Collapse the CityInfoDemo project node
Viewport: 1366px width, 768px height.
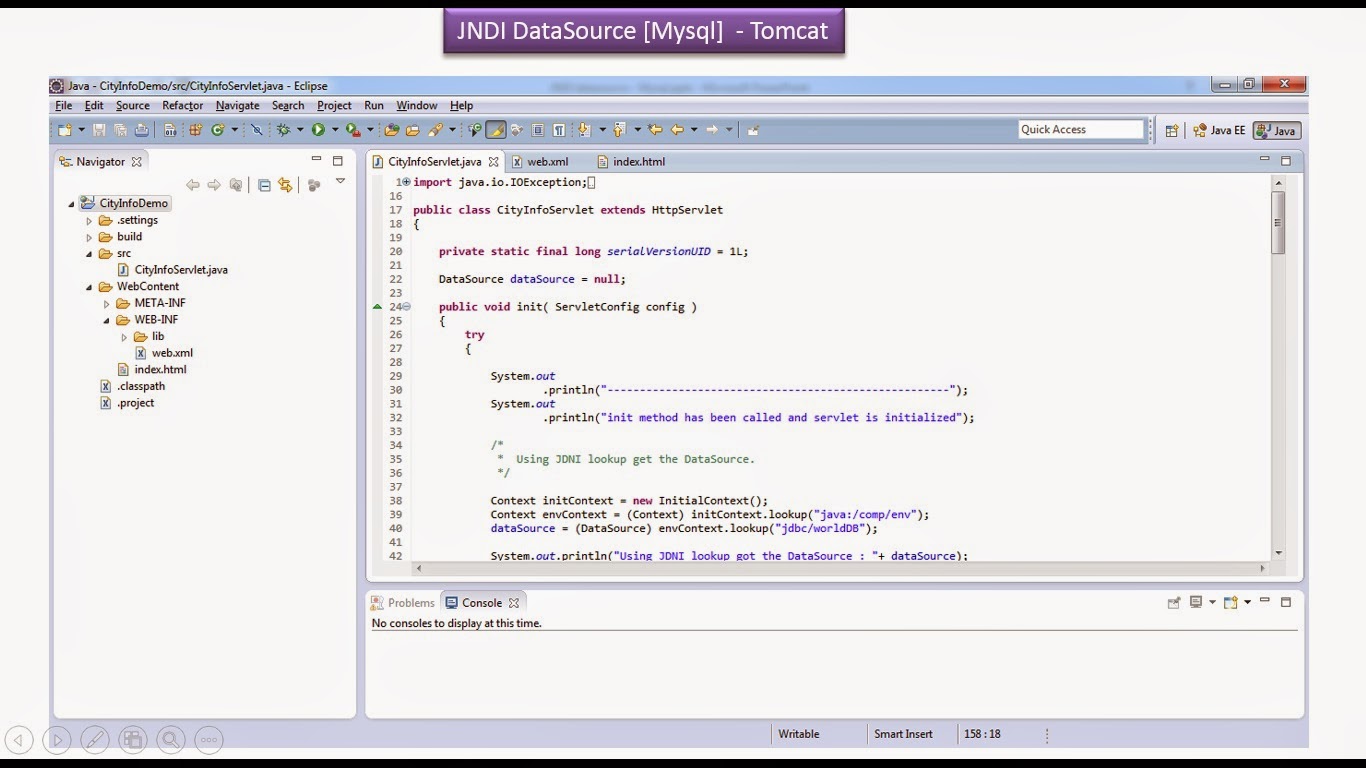coord(71,204)
